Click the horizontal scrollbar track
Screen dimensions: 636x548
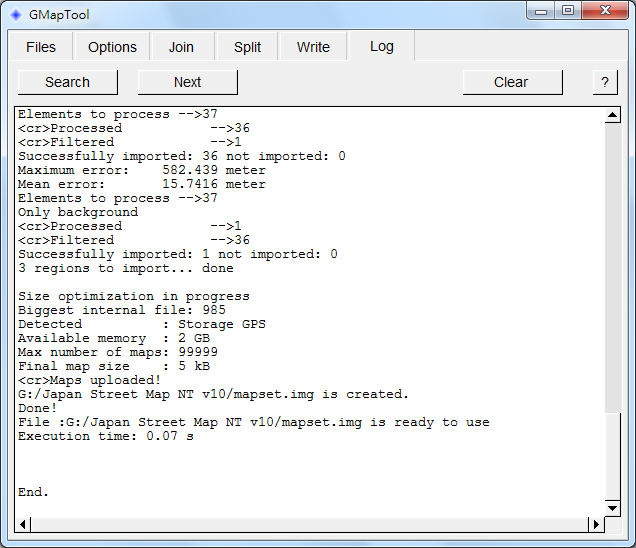pos(309,524)
